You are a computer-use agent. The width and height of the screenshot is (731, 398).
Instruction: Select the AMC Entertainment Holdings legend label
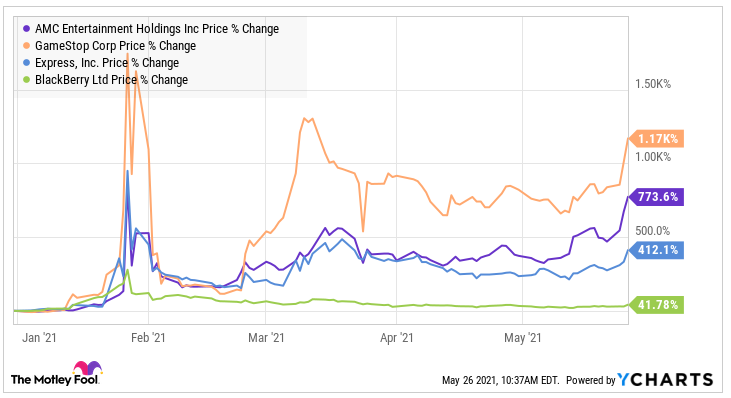pos(157,29)
